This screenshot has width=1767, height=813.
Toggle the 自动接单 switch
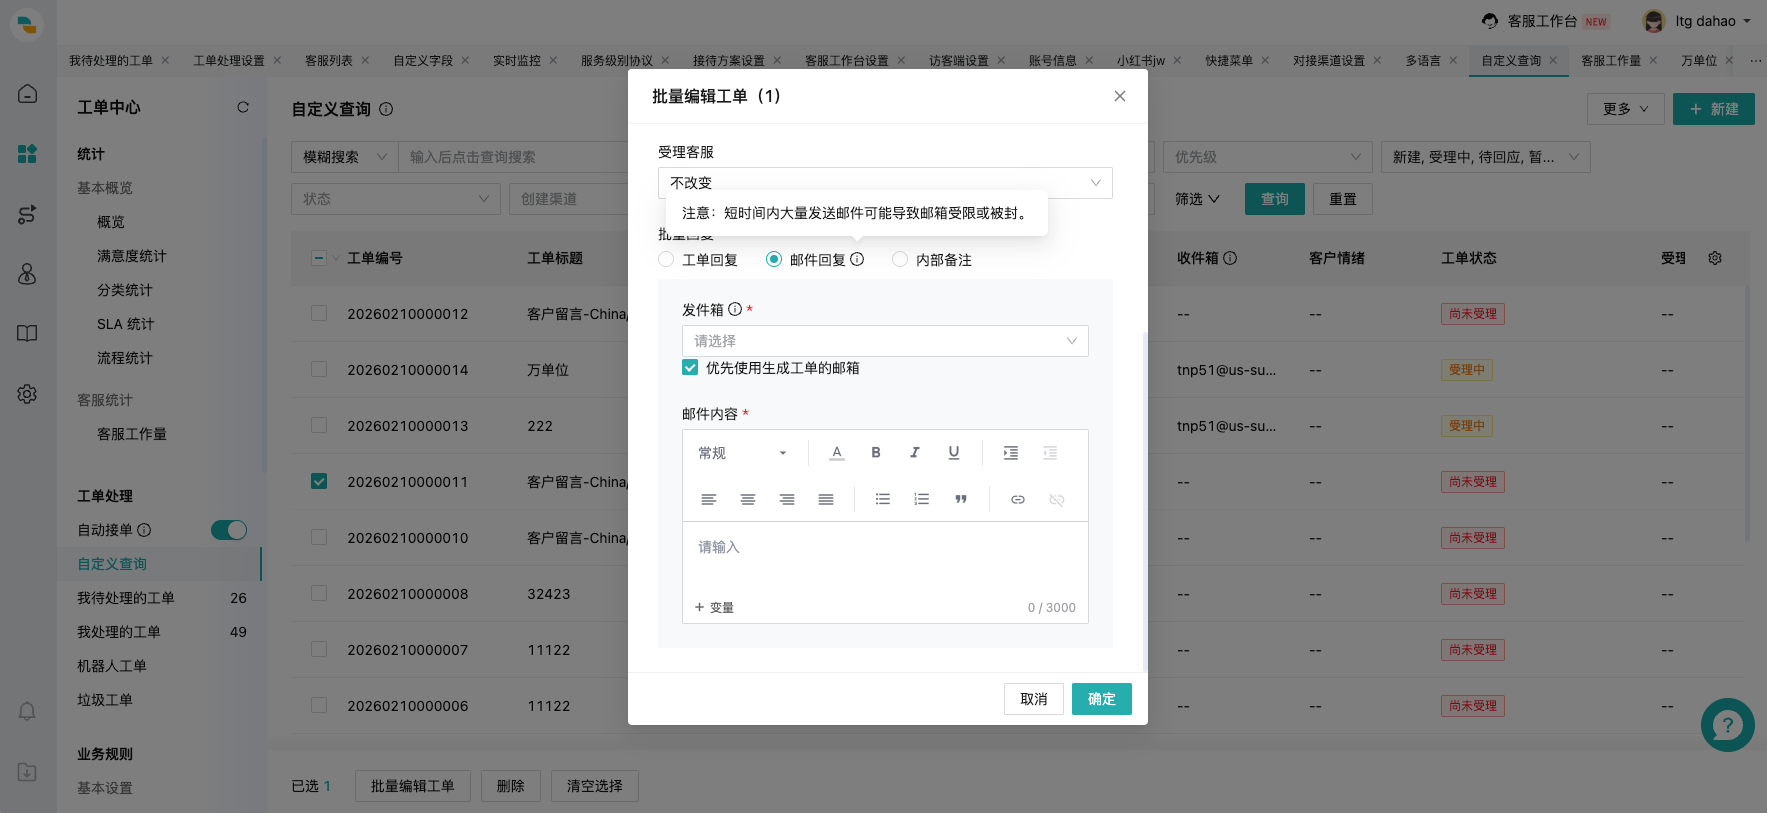(229, 530)
